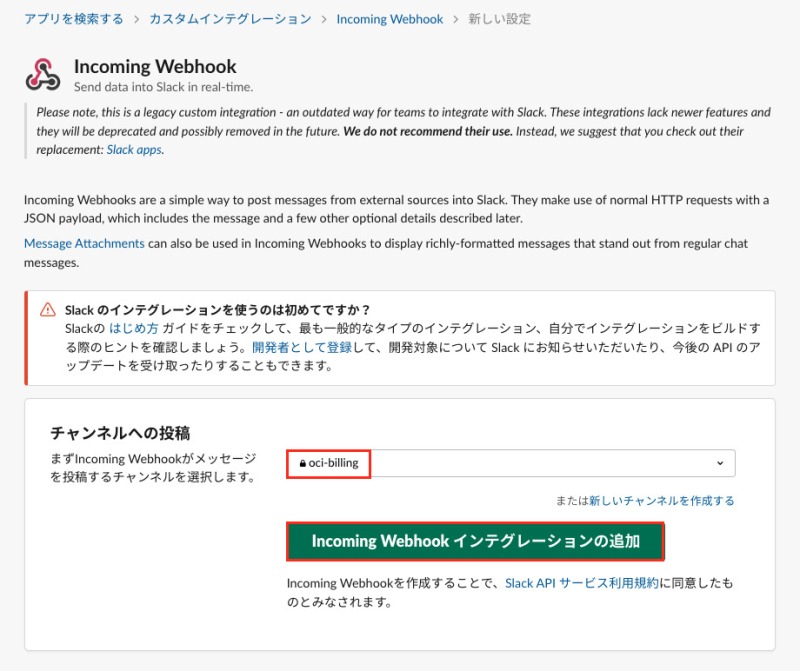Go to アプリを検索する breadcrumb
Screen dimensions: 800x671
click(x=74, y=19)
